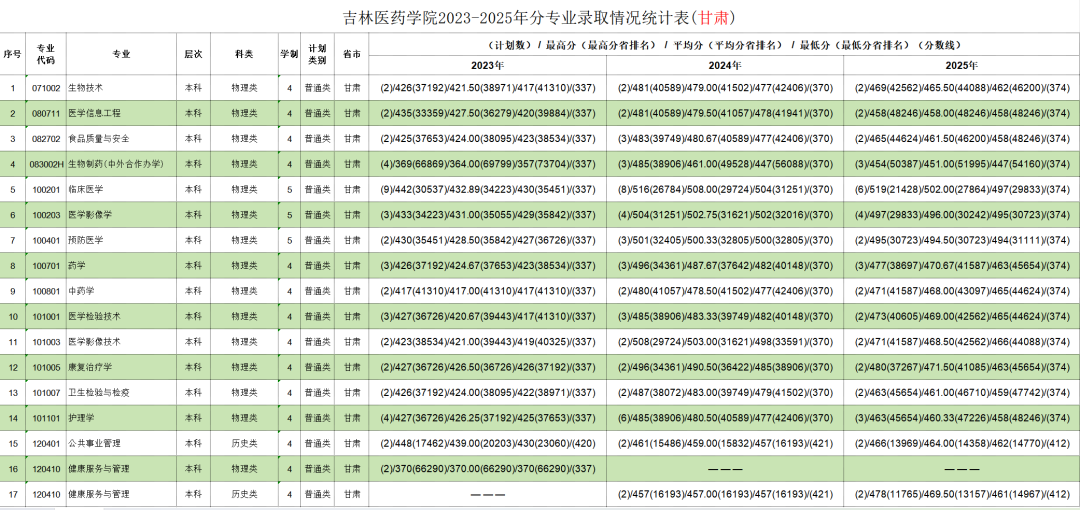Select the 护理学 major cell
1080x510 pixels.
pos(122,418)
